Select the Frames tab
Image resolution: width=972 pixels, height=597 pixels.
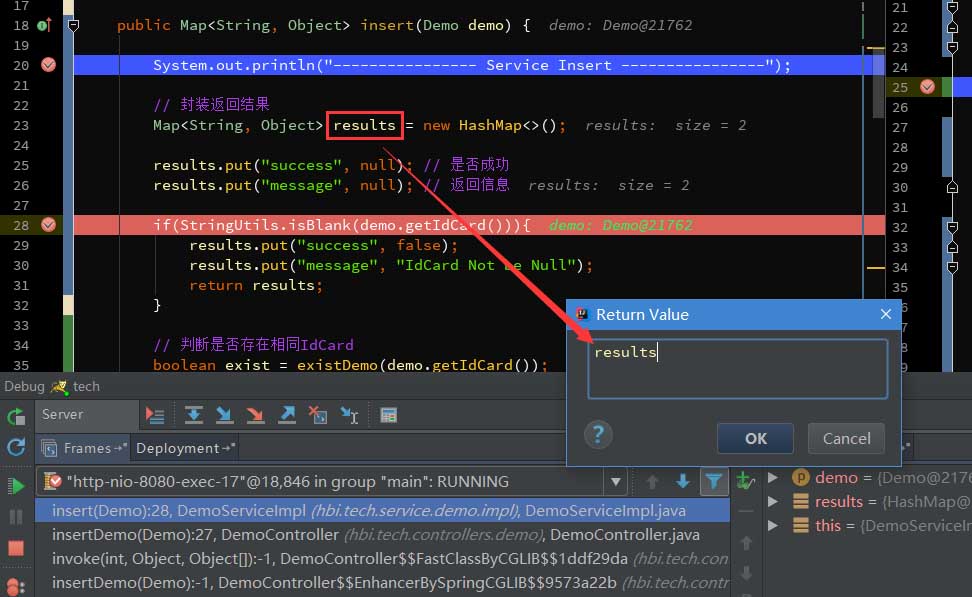click(84, 448)
